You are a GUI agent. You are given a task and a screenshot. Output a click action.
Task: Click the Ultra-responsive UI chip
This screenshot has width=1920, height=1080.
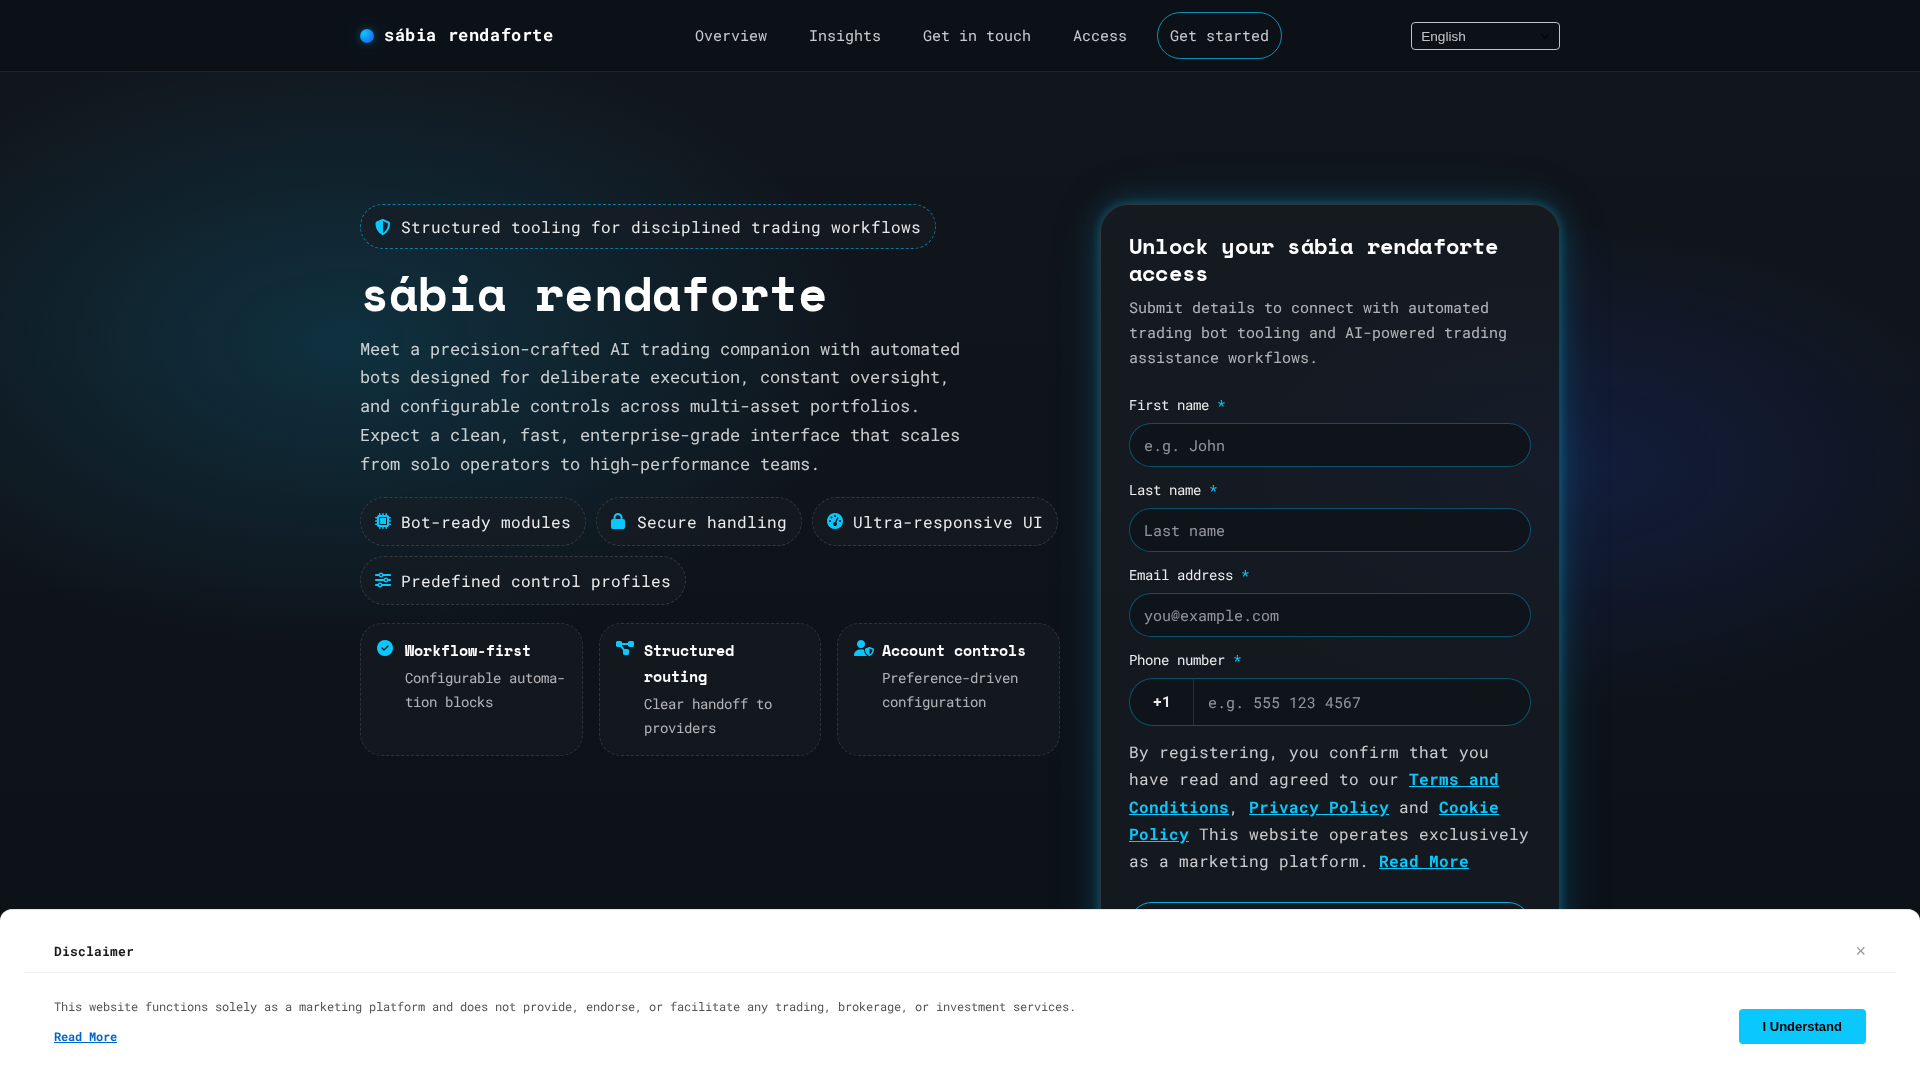point(935,522)
